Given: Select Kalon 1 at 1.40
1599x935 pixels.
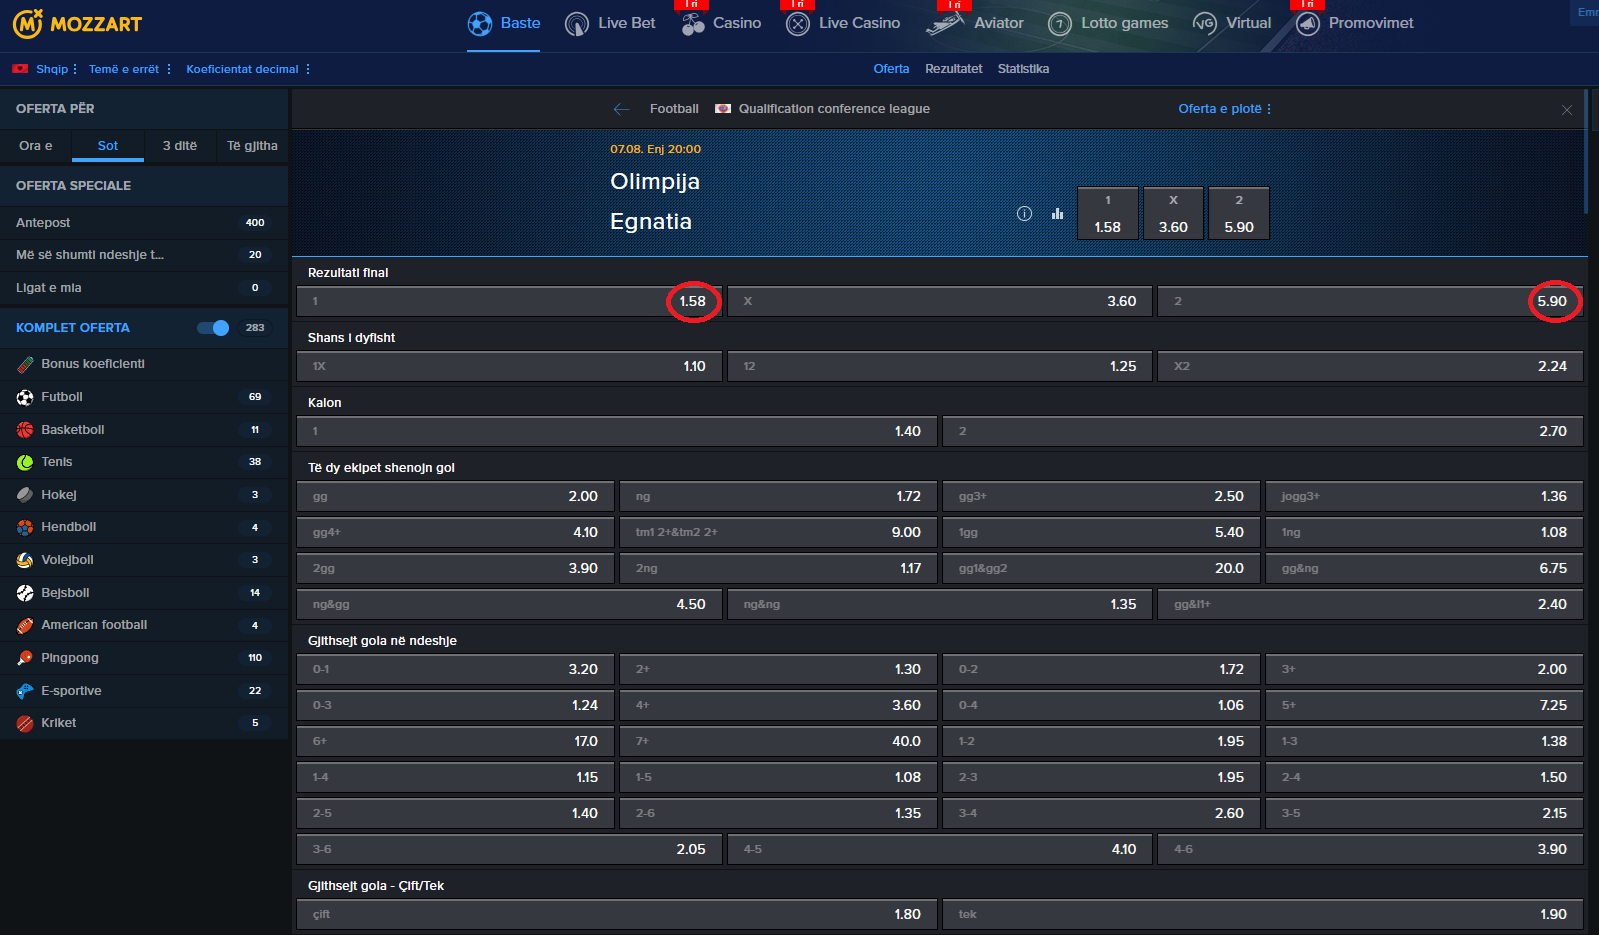Looking at the screenshot, I should [x=617, y=431].
